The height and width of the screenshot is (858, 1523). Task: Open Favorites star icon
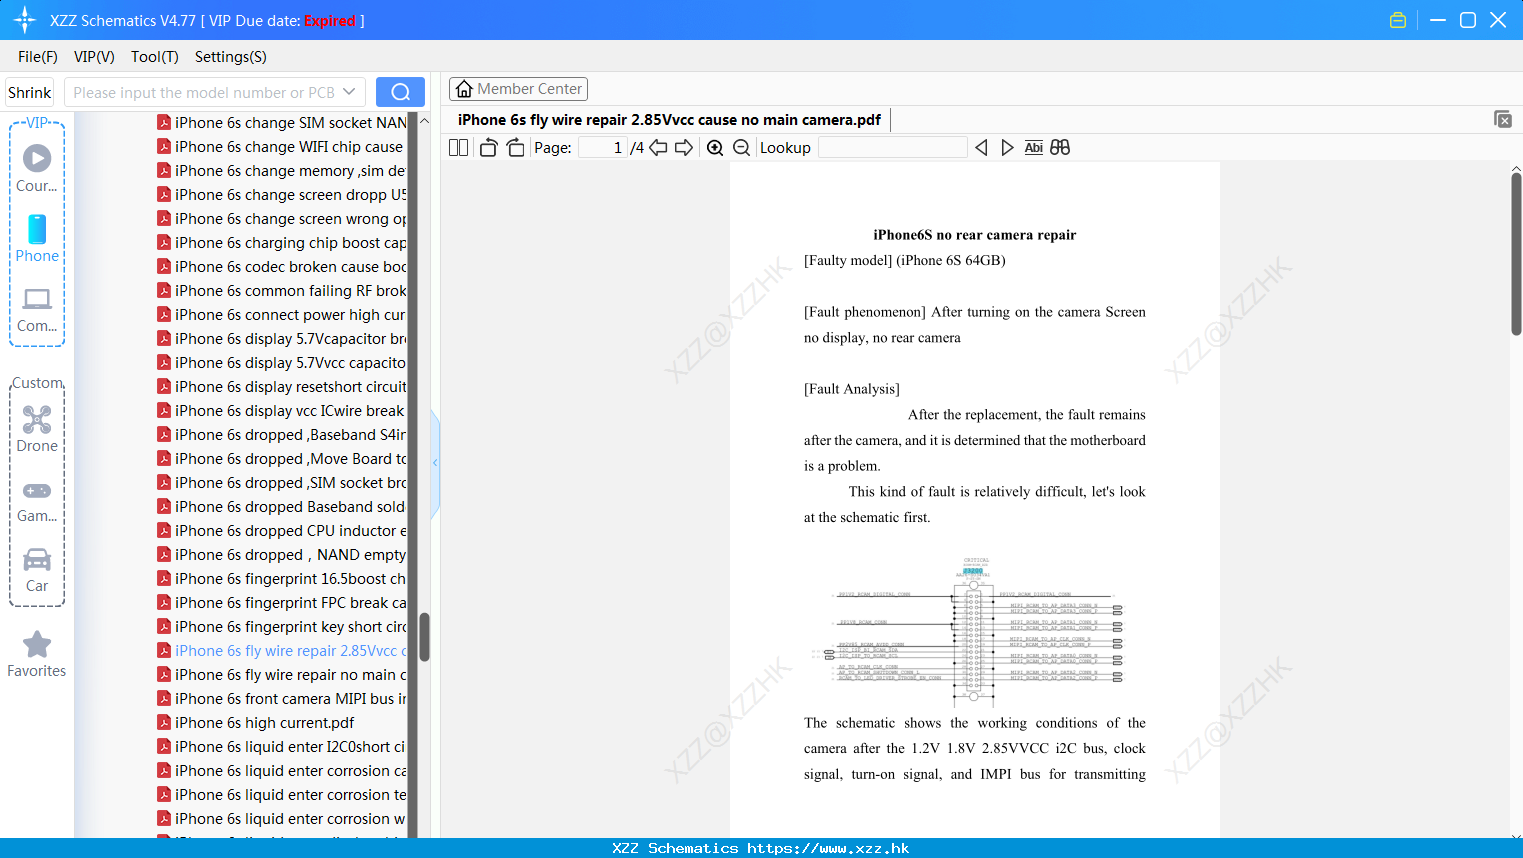[37, 644]
